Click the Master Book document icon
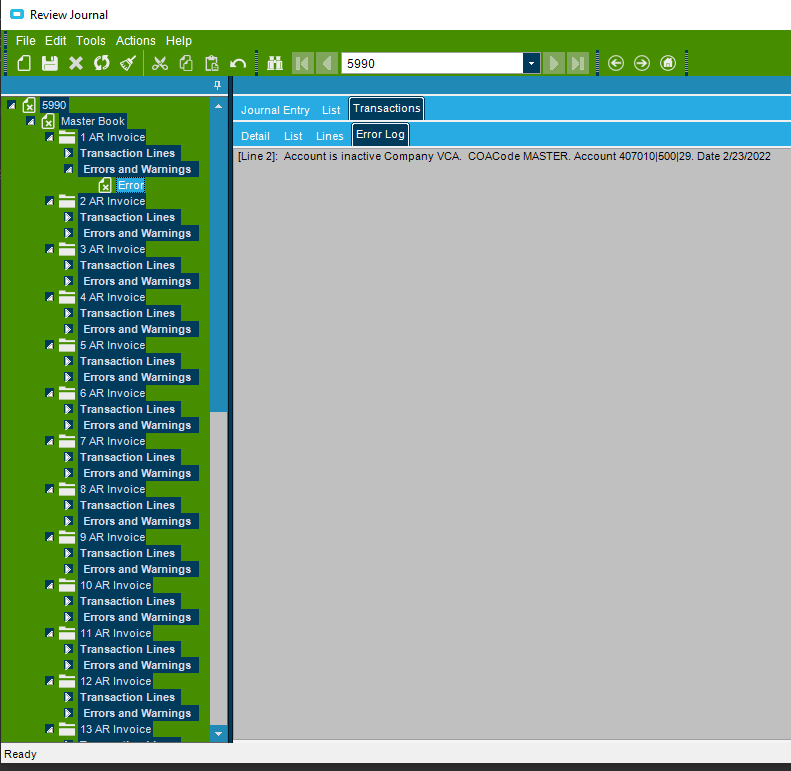 click(48, 121)
